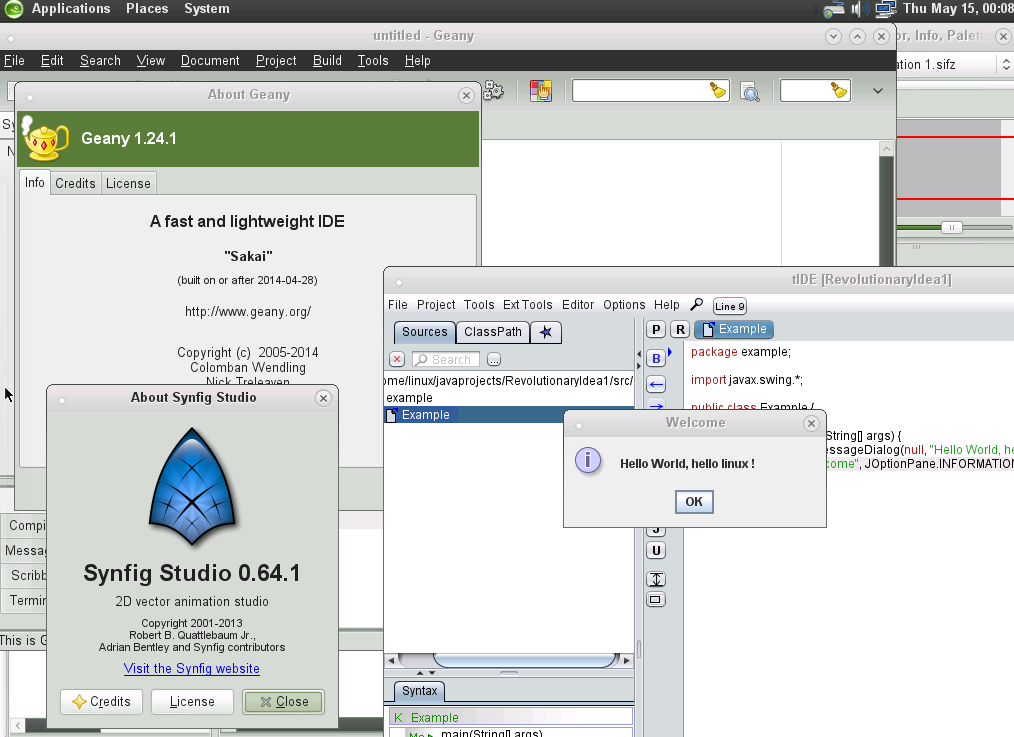
Task: Expand the Geany toolbar overflow chevron
Action: tap(878, 91)
